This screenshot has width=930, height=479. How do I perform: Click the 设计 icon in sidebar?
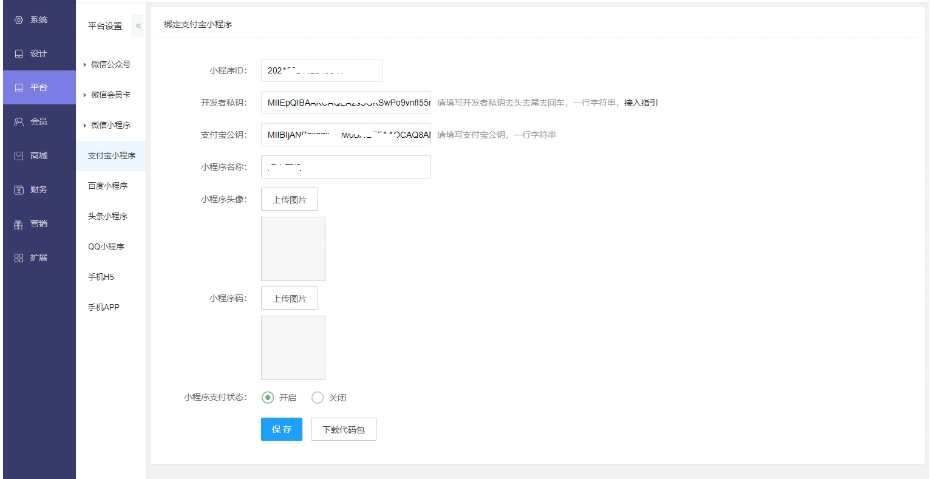pyautogui.click(x=18, y=54)
